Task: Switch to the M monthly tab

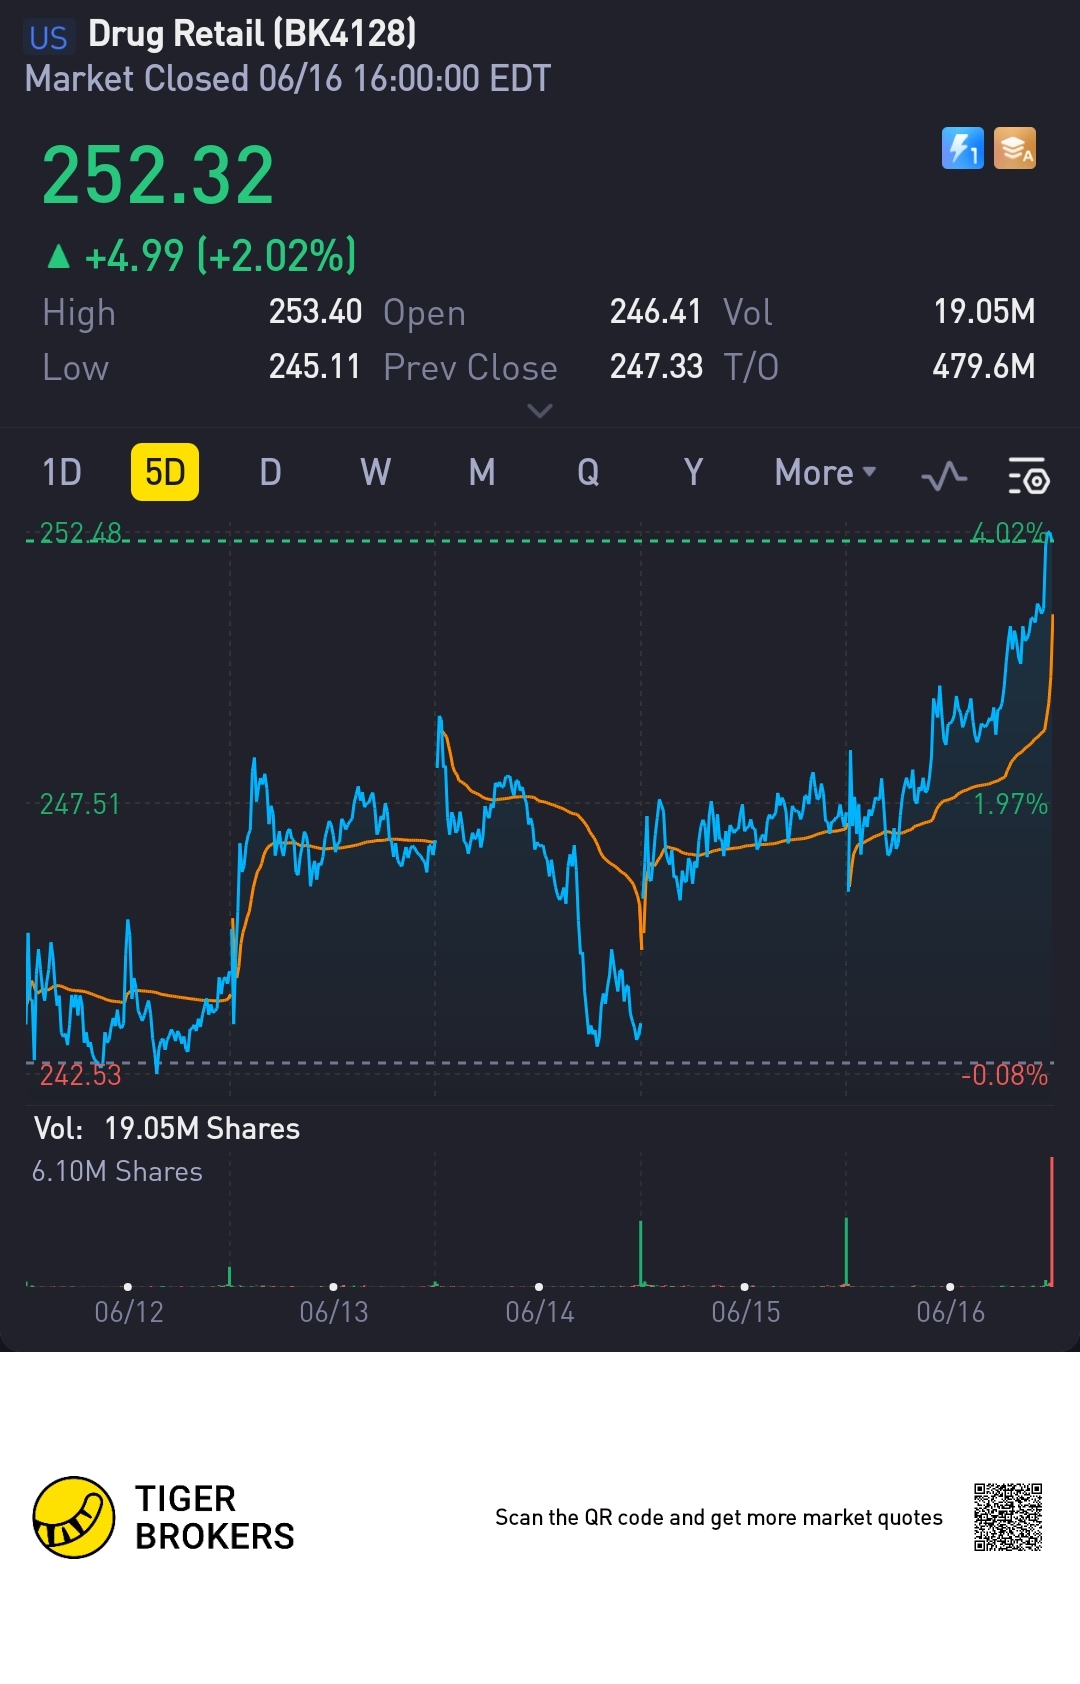Action: tap(482, 472)
